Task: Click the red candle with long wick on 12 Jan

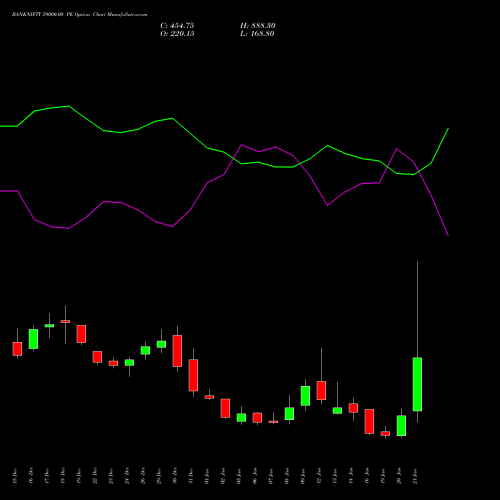Action: (x=321, y=390)
